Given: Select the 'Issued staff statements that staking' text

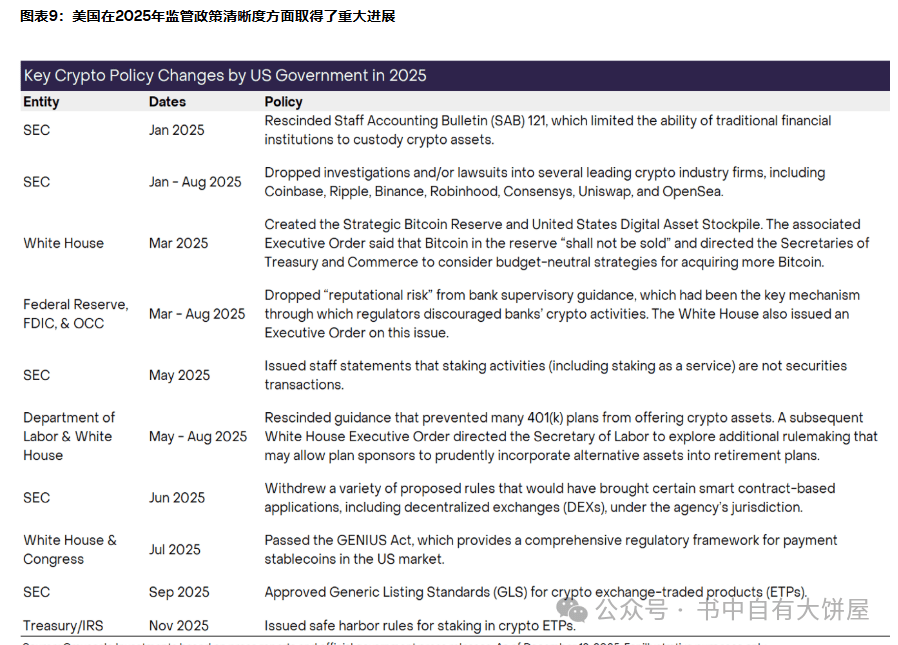Looking at the screenshot, I should point(556,375).
